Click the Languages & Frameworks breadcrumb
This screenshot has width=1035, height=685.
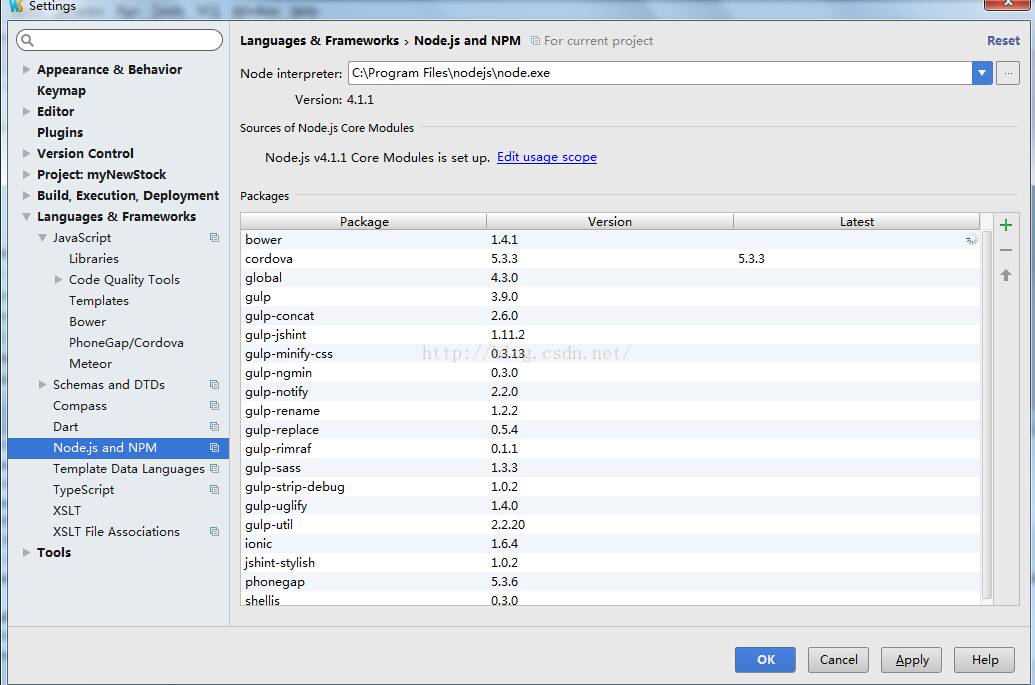coord(319,41)
